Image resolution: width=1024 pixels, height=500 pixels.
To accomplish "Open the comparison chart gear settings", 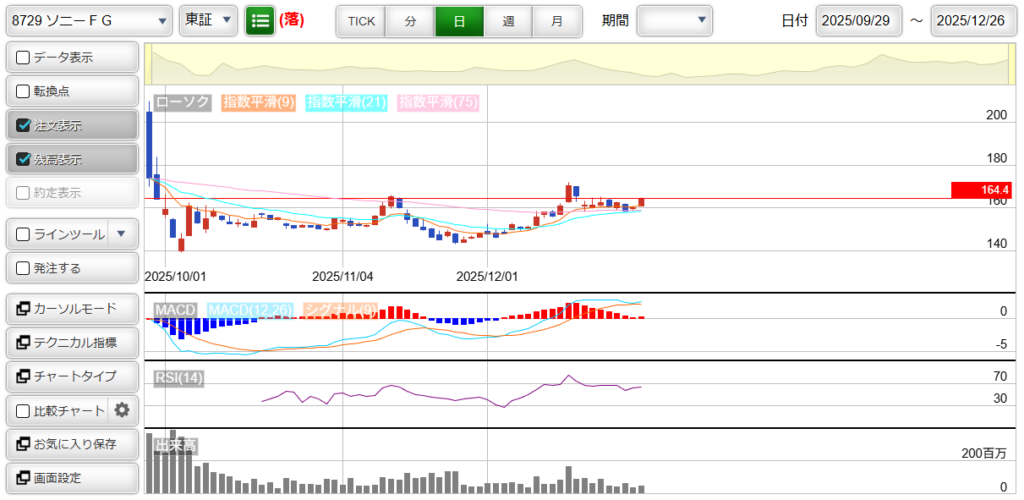I will pyautogui.click(x=122, y=410).
